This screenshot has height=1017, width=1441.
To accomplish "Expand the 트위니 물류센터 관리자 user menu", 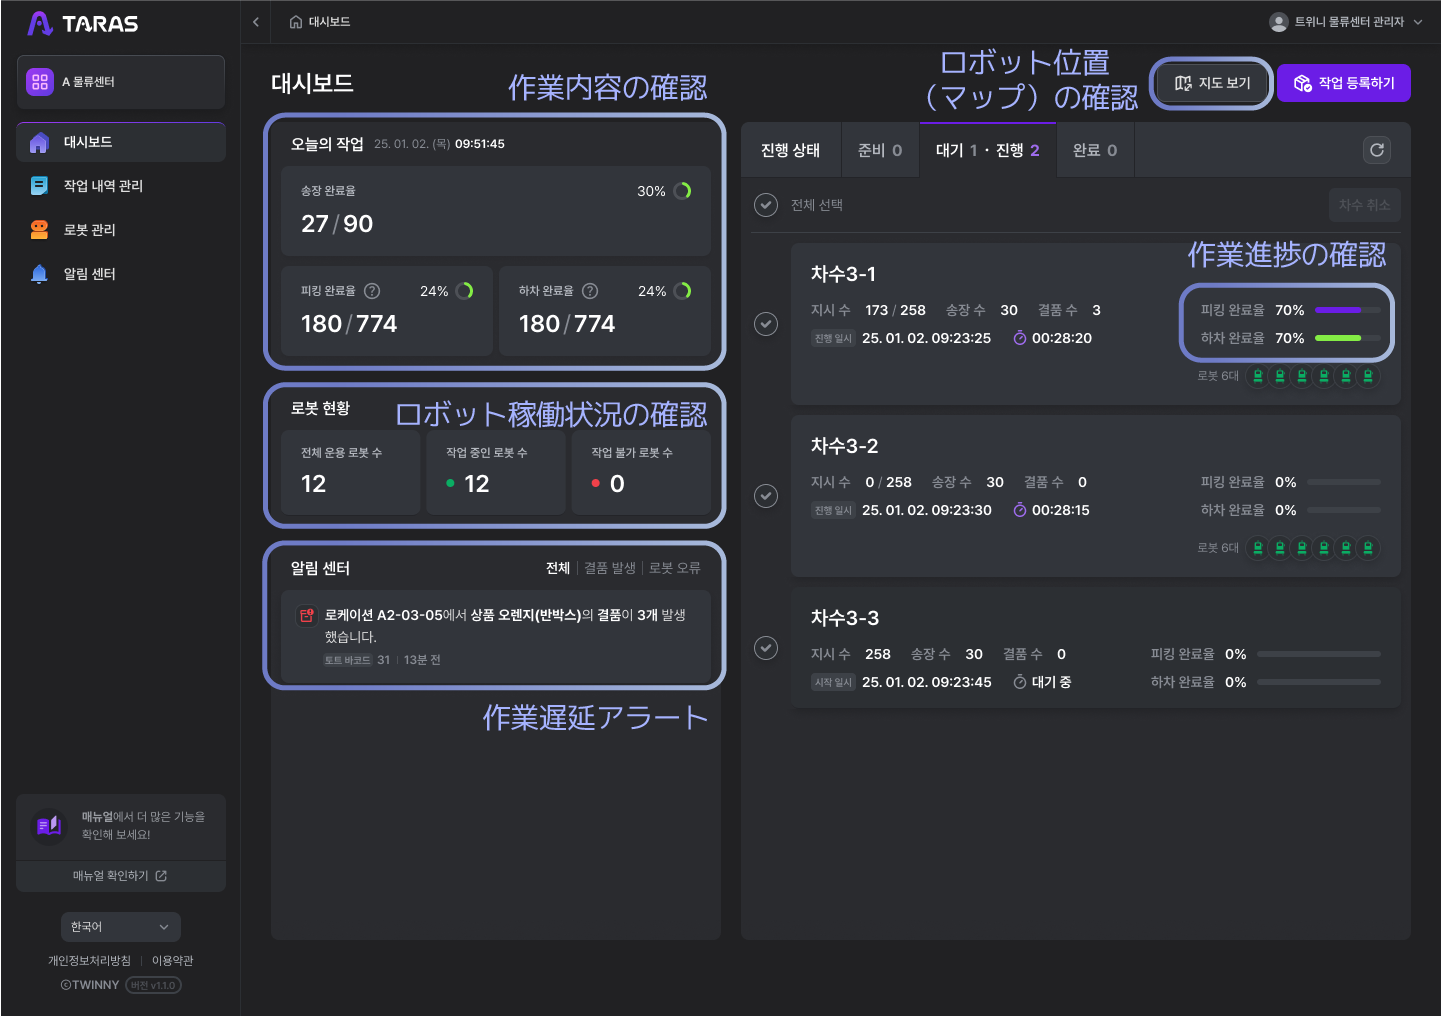I will [1346, 22].
